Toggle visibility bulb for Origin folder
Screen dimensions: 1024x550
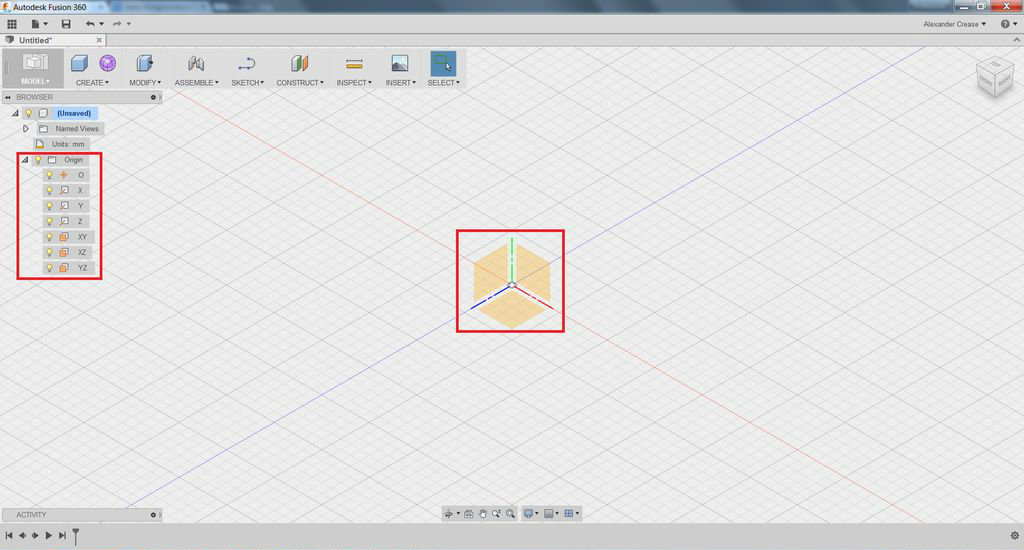38,160
